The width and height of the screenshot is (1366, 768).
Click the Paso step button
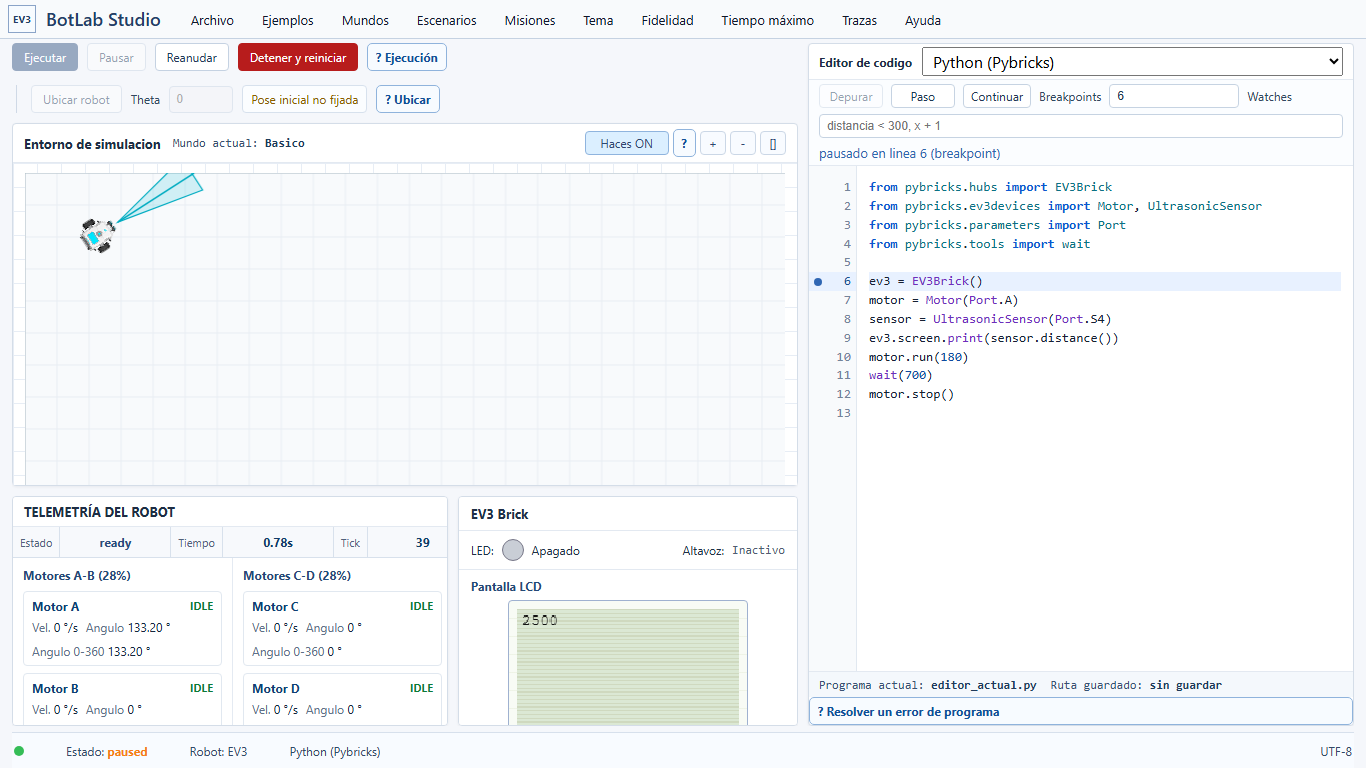pos(923,97)
